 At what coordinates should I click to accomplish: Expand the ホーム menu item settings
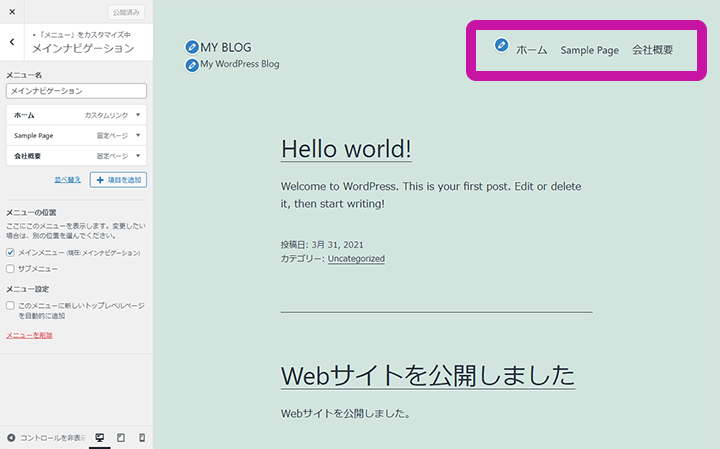137,115
